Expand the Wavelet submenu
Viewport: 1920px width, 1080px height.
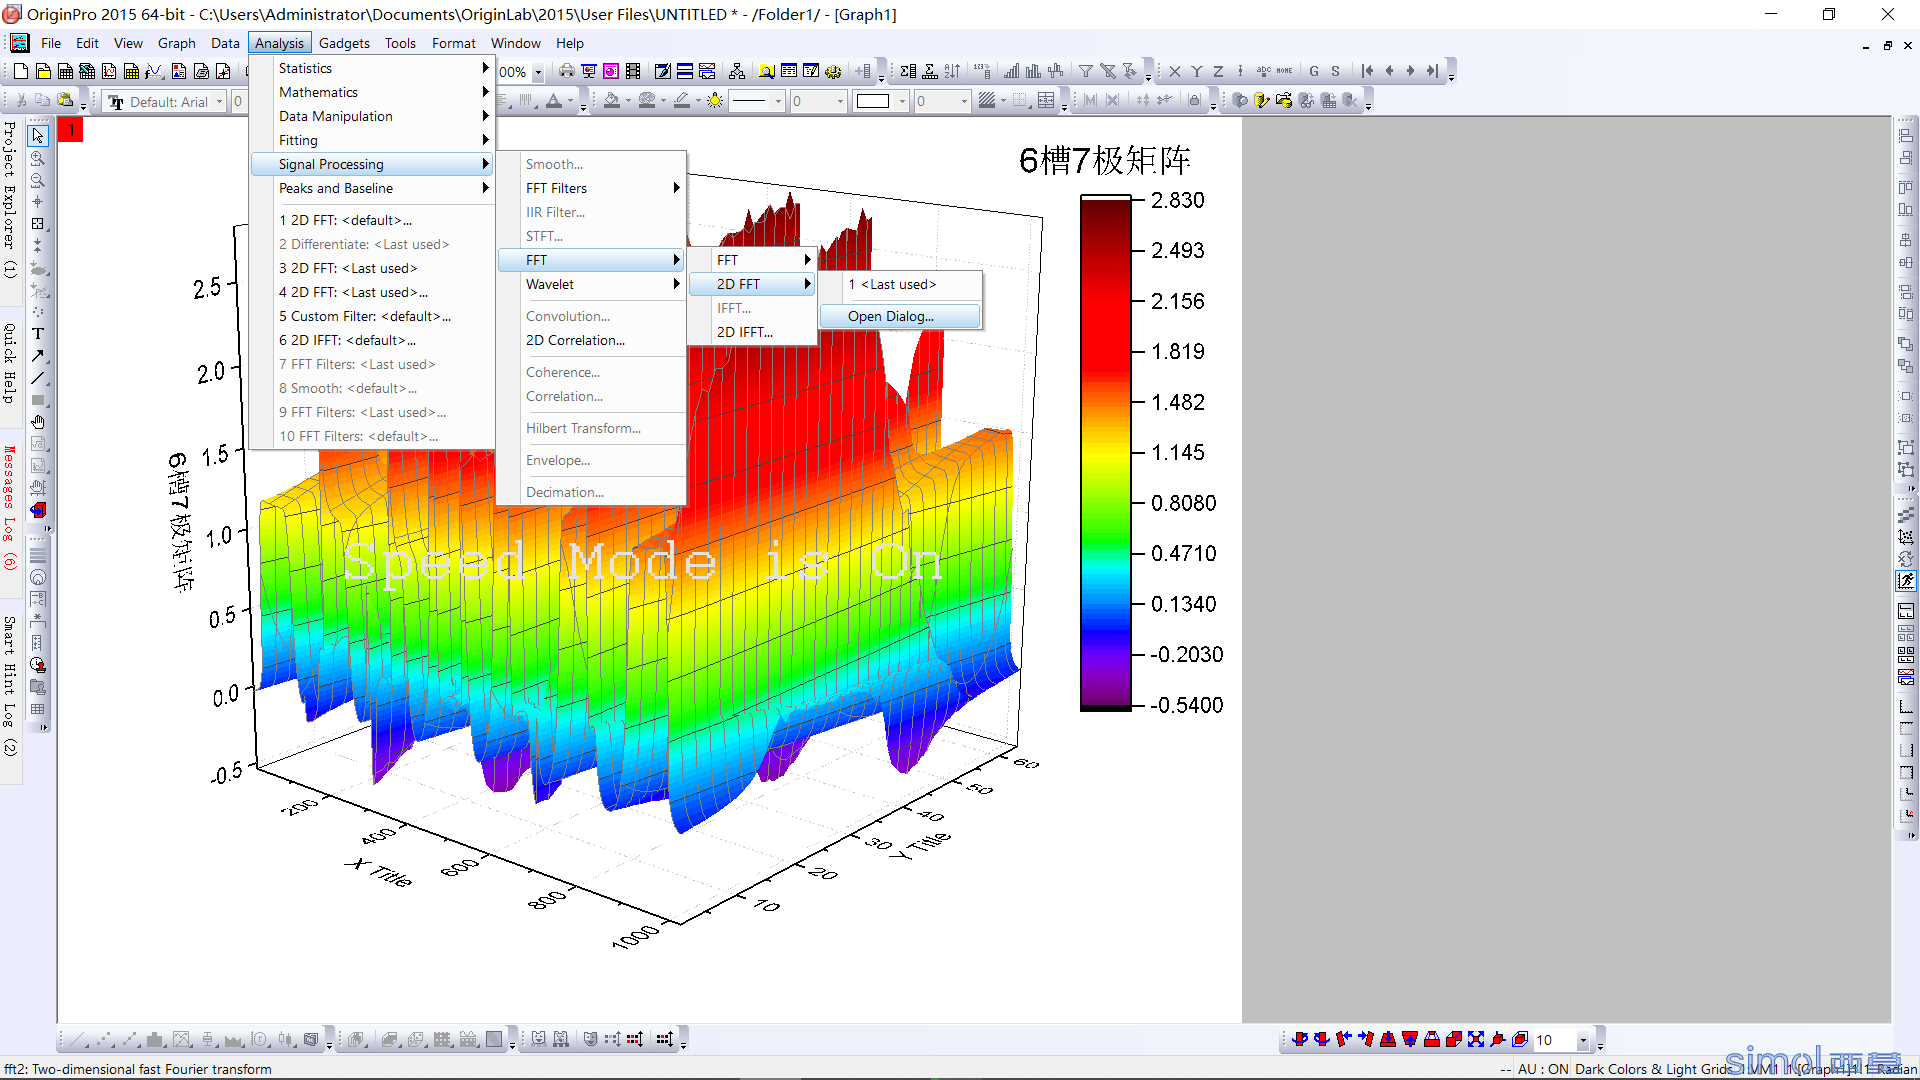coord(592,284)
